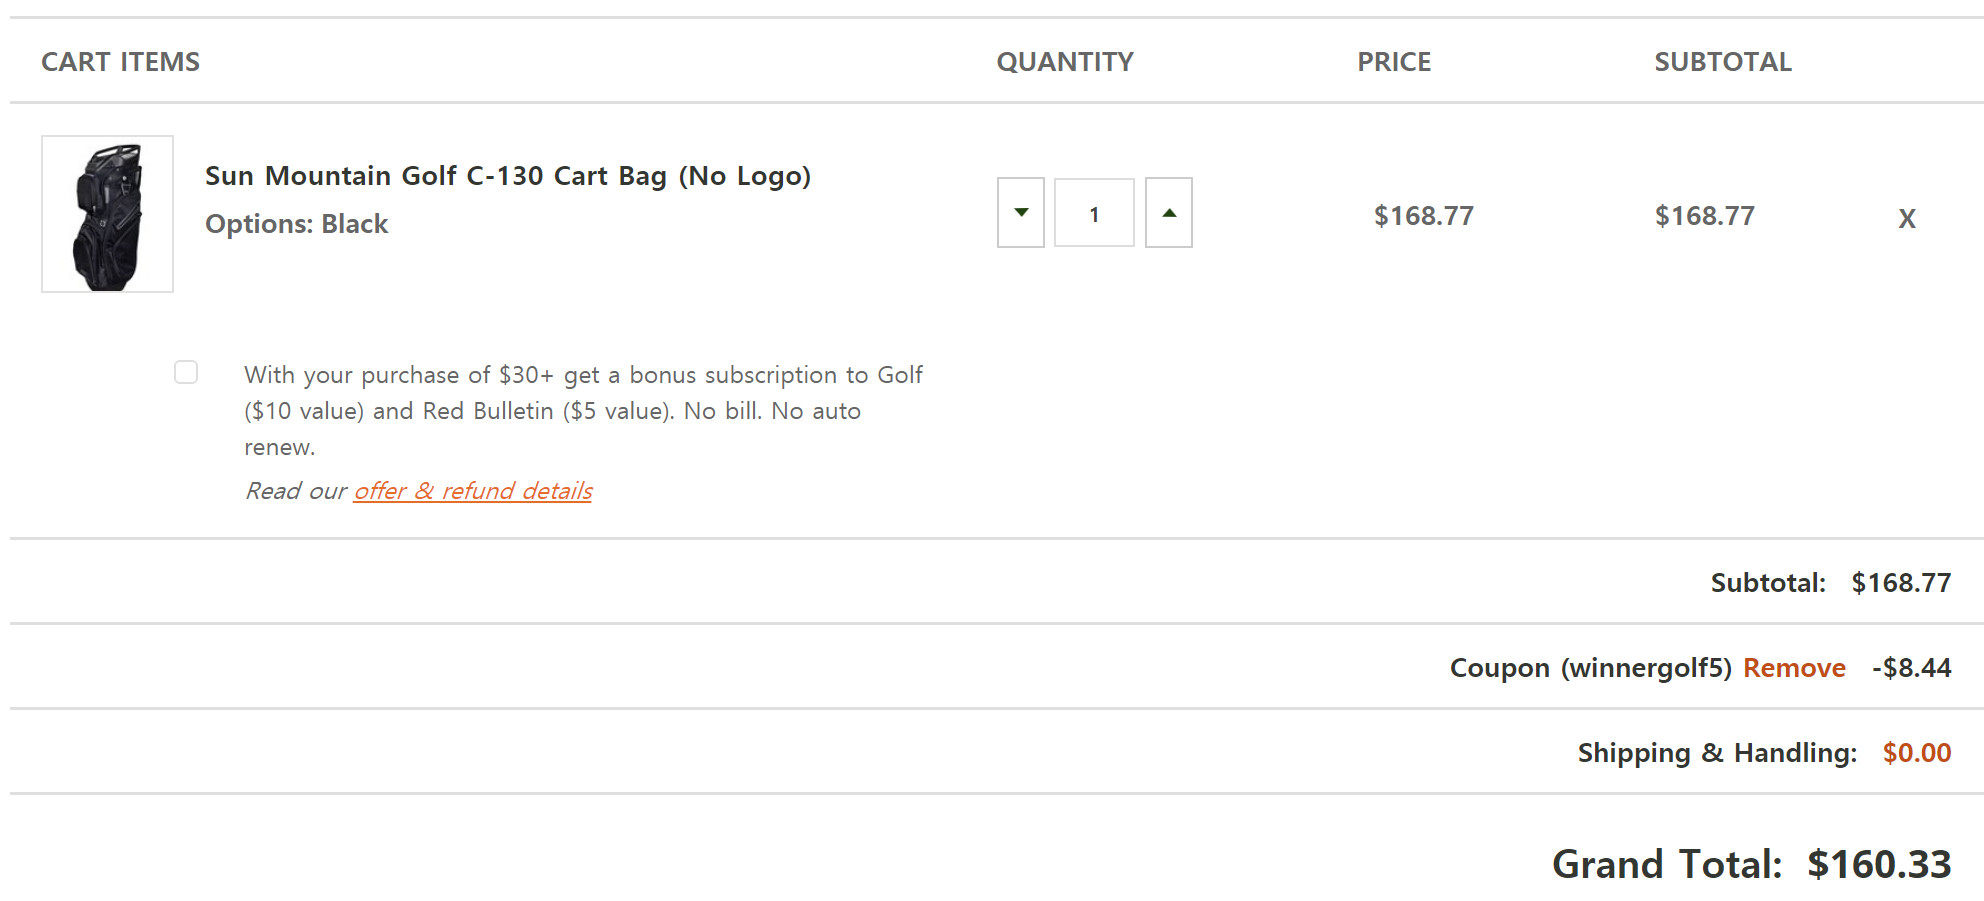
Task: Click the Options: Black text
Action: (296, 224)
